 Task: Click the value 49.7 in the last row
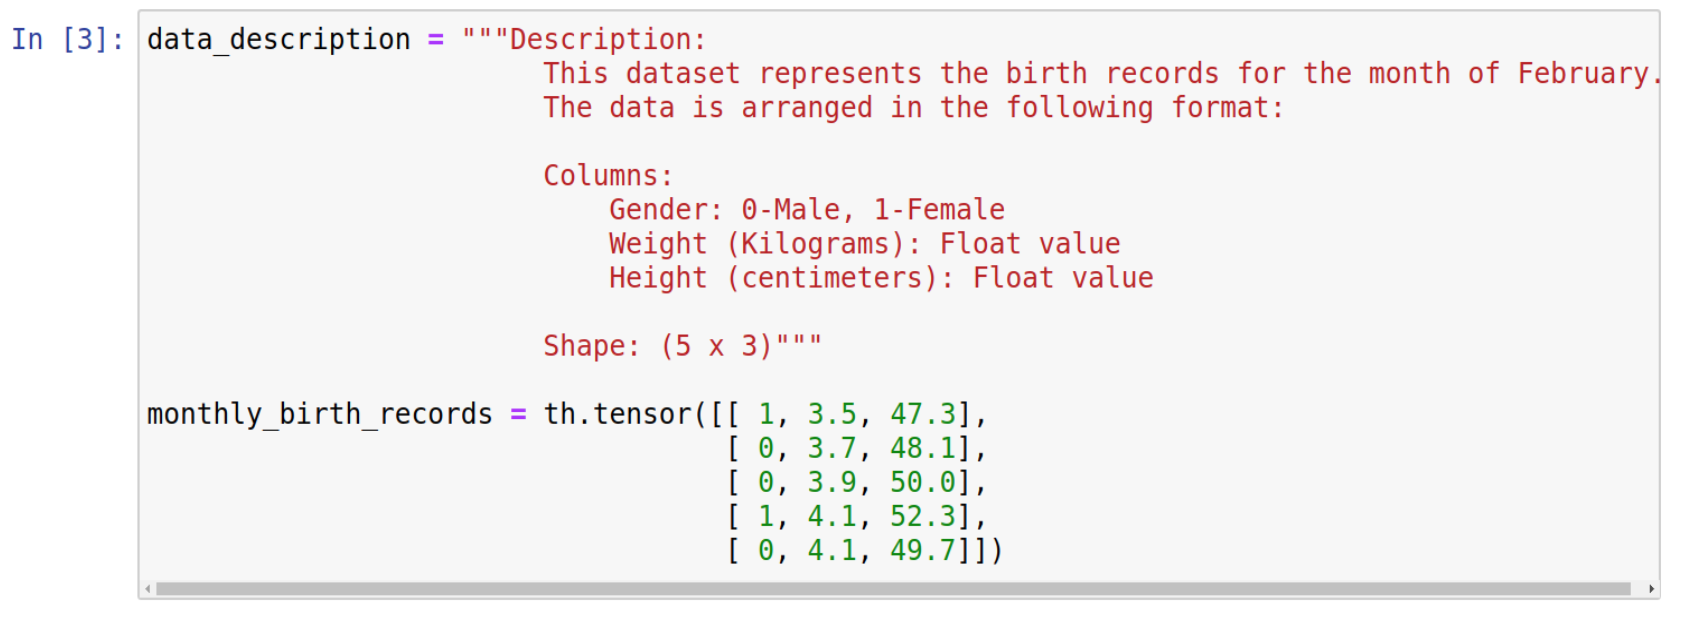(x=923, y=550)
